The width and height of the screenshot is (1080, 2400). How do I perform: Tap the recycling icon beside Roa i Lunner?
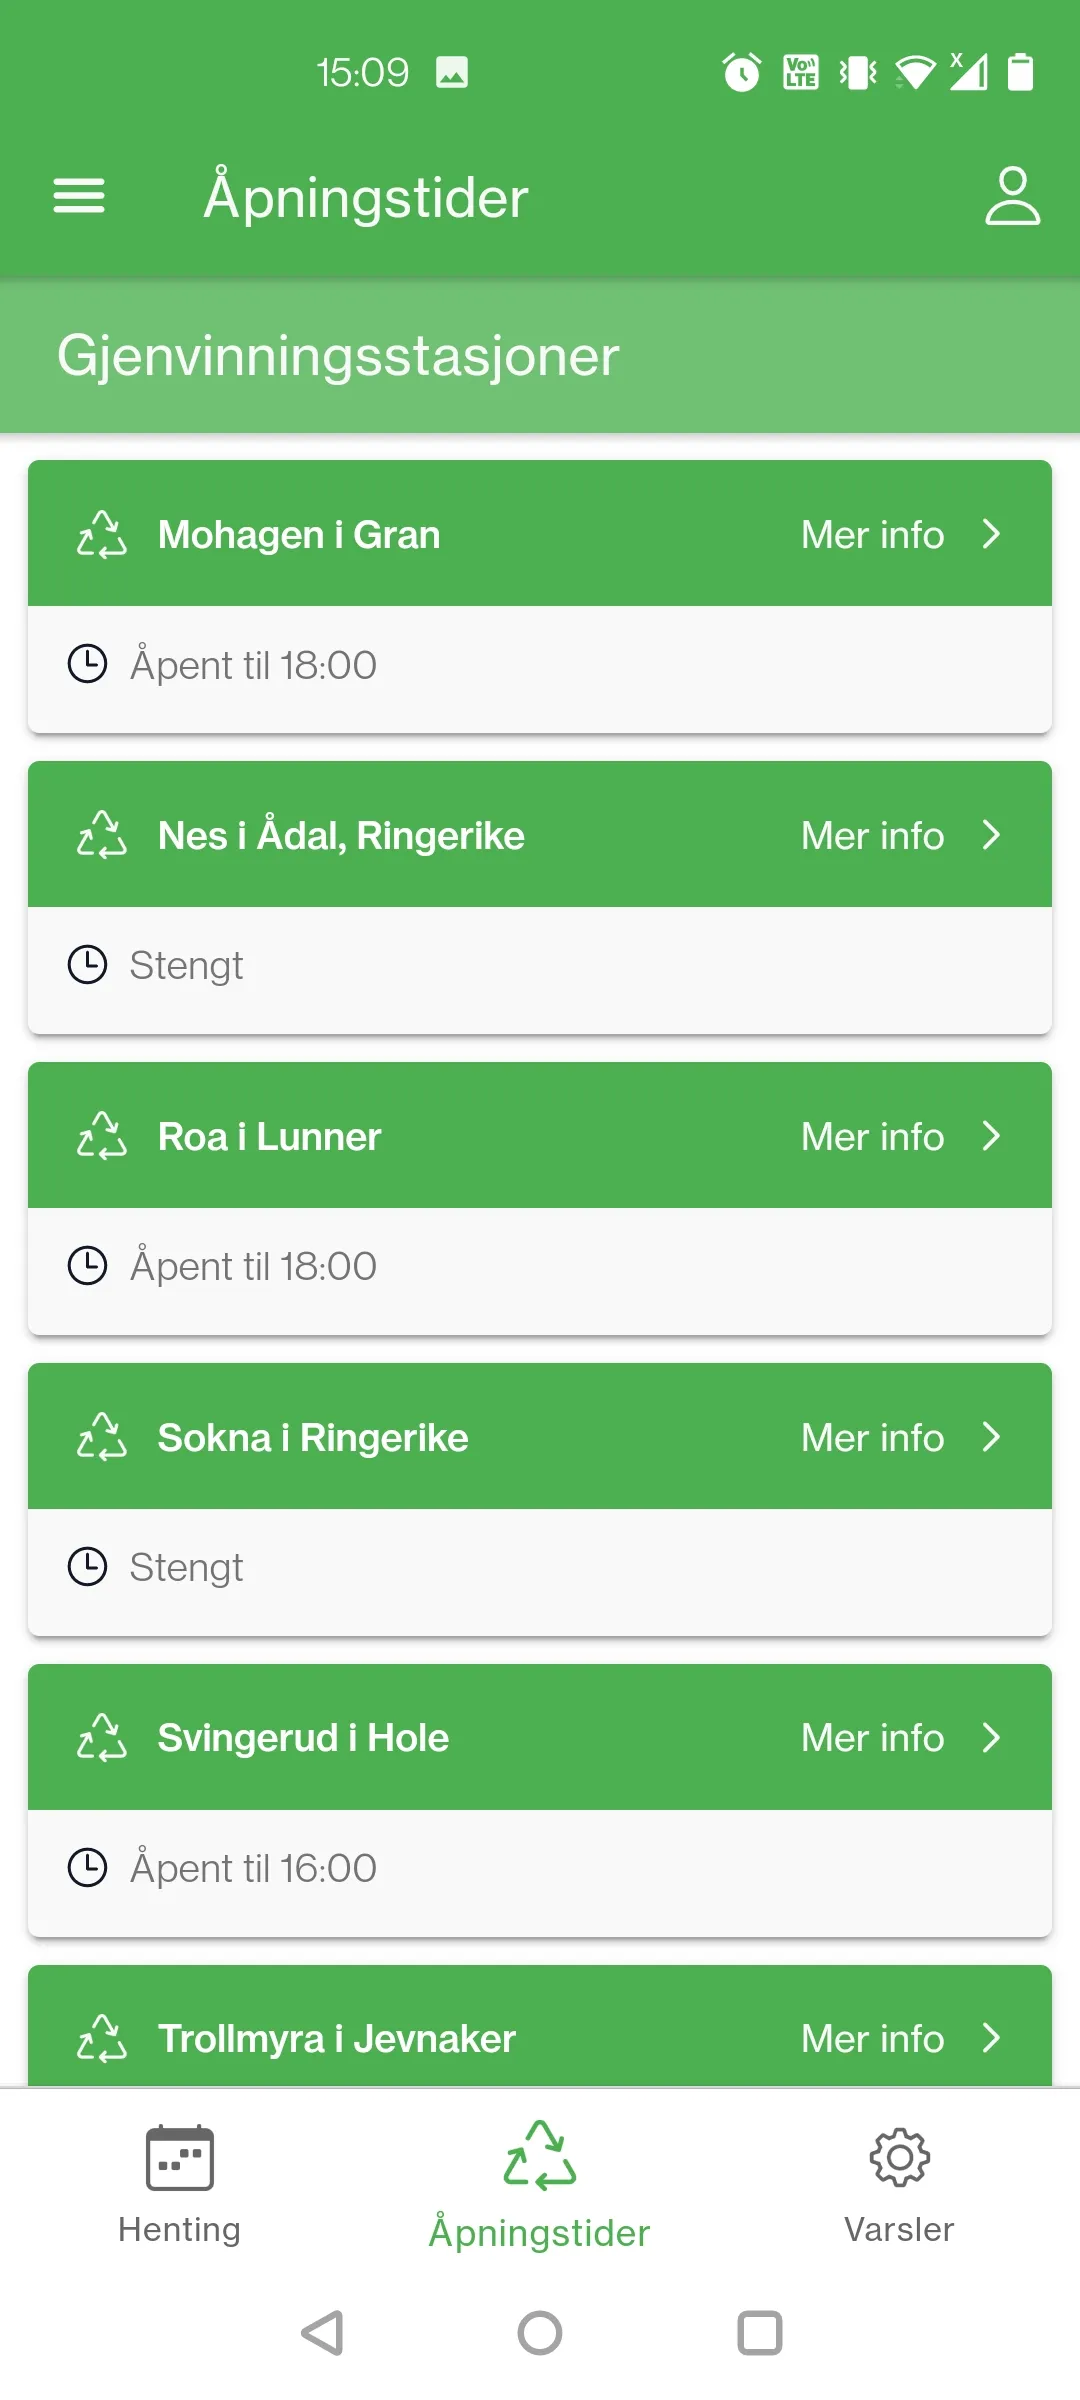tap(102, 1136)
